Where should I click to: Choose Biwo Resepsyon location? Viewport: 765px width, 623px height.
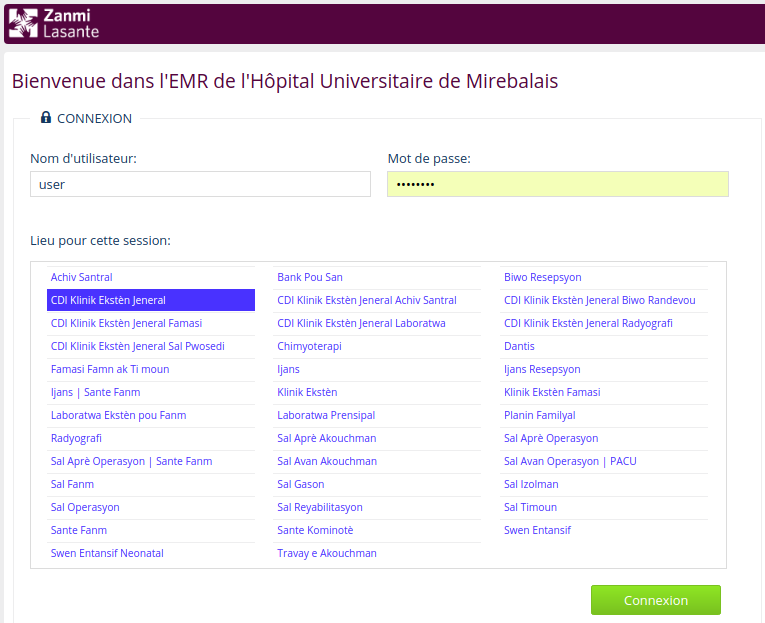[604, 277]
